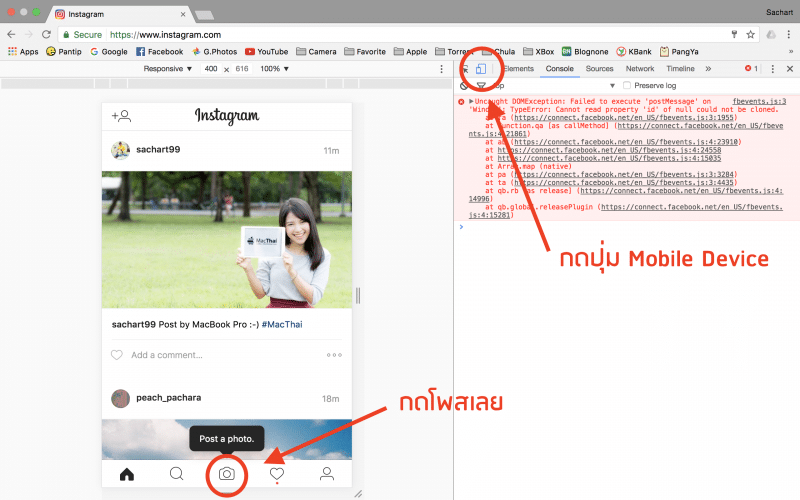
Task: Expand the Uncaught DOMException error
Action: click(471, 102)
